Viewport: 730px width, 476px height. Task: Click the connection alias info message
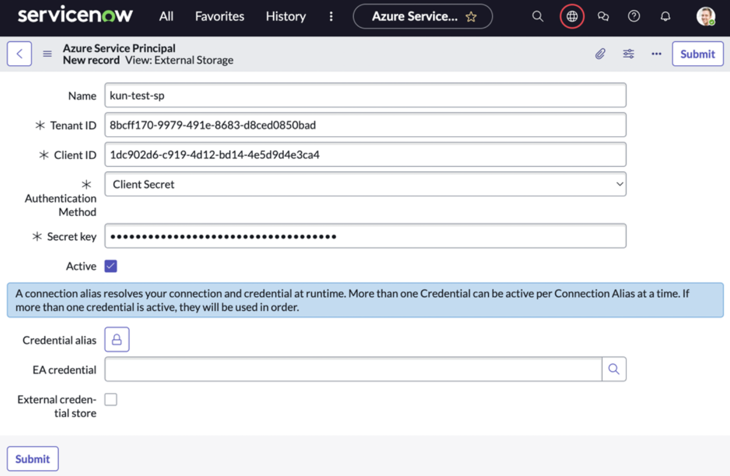[x=365, y=300]
